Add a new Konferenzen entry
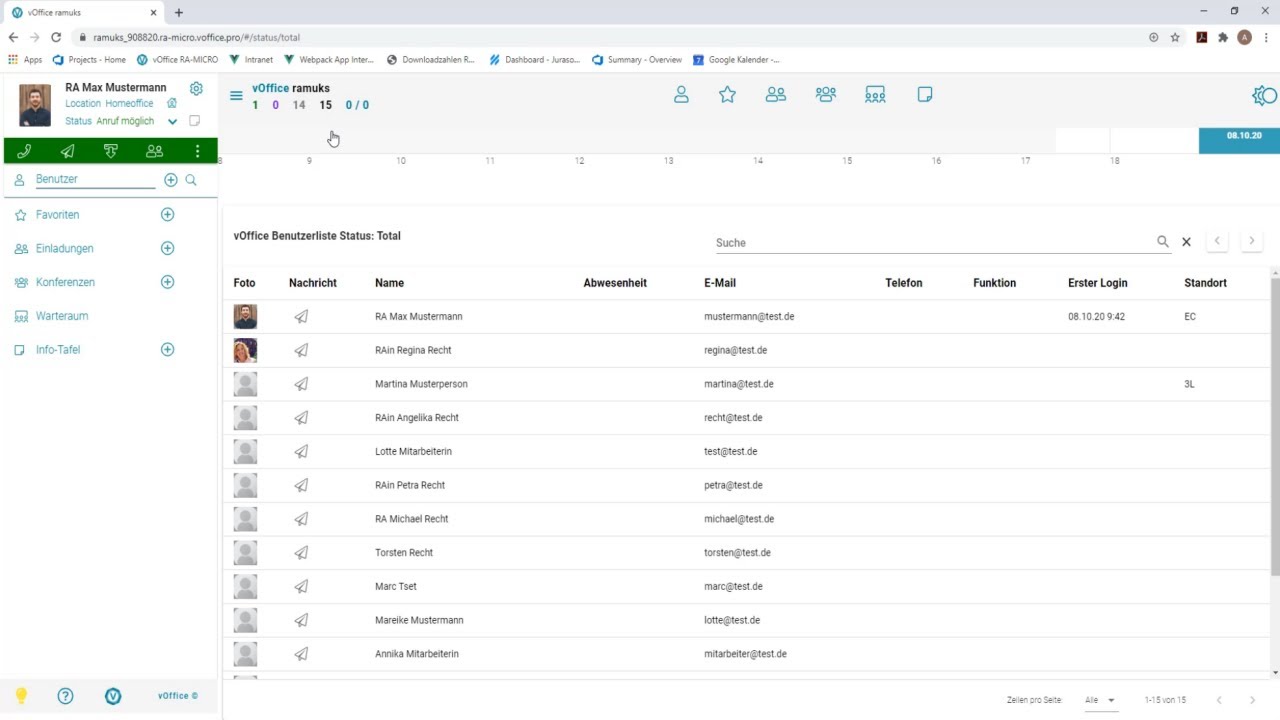This screenshot has height=720, width=1280. (167, 282)
